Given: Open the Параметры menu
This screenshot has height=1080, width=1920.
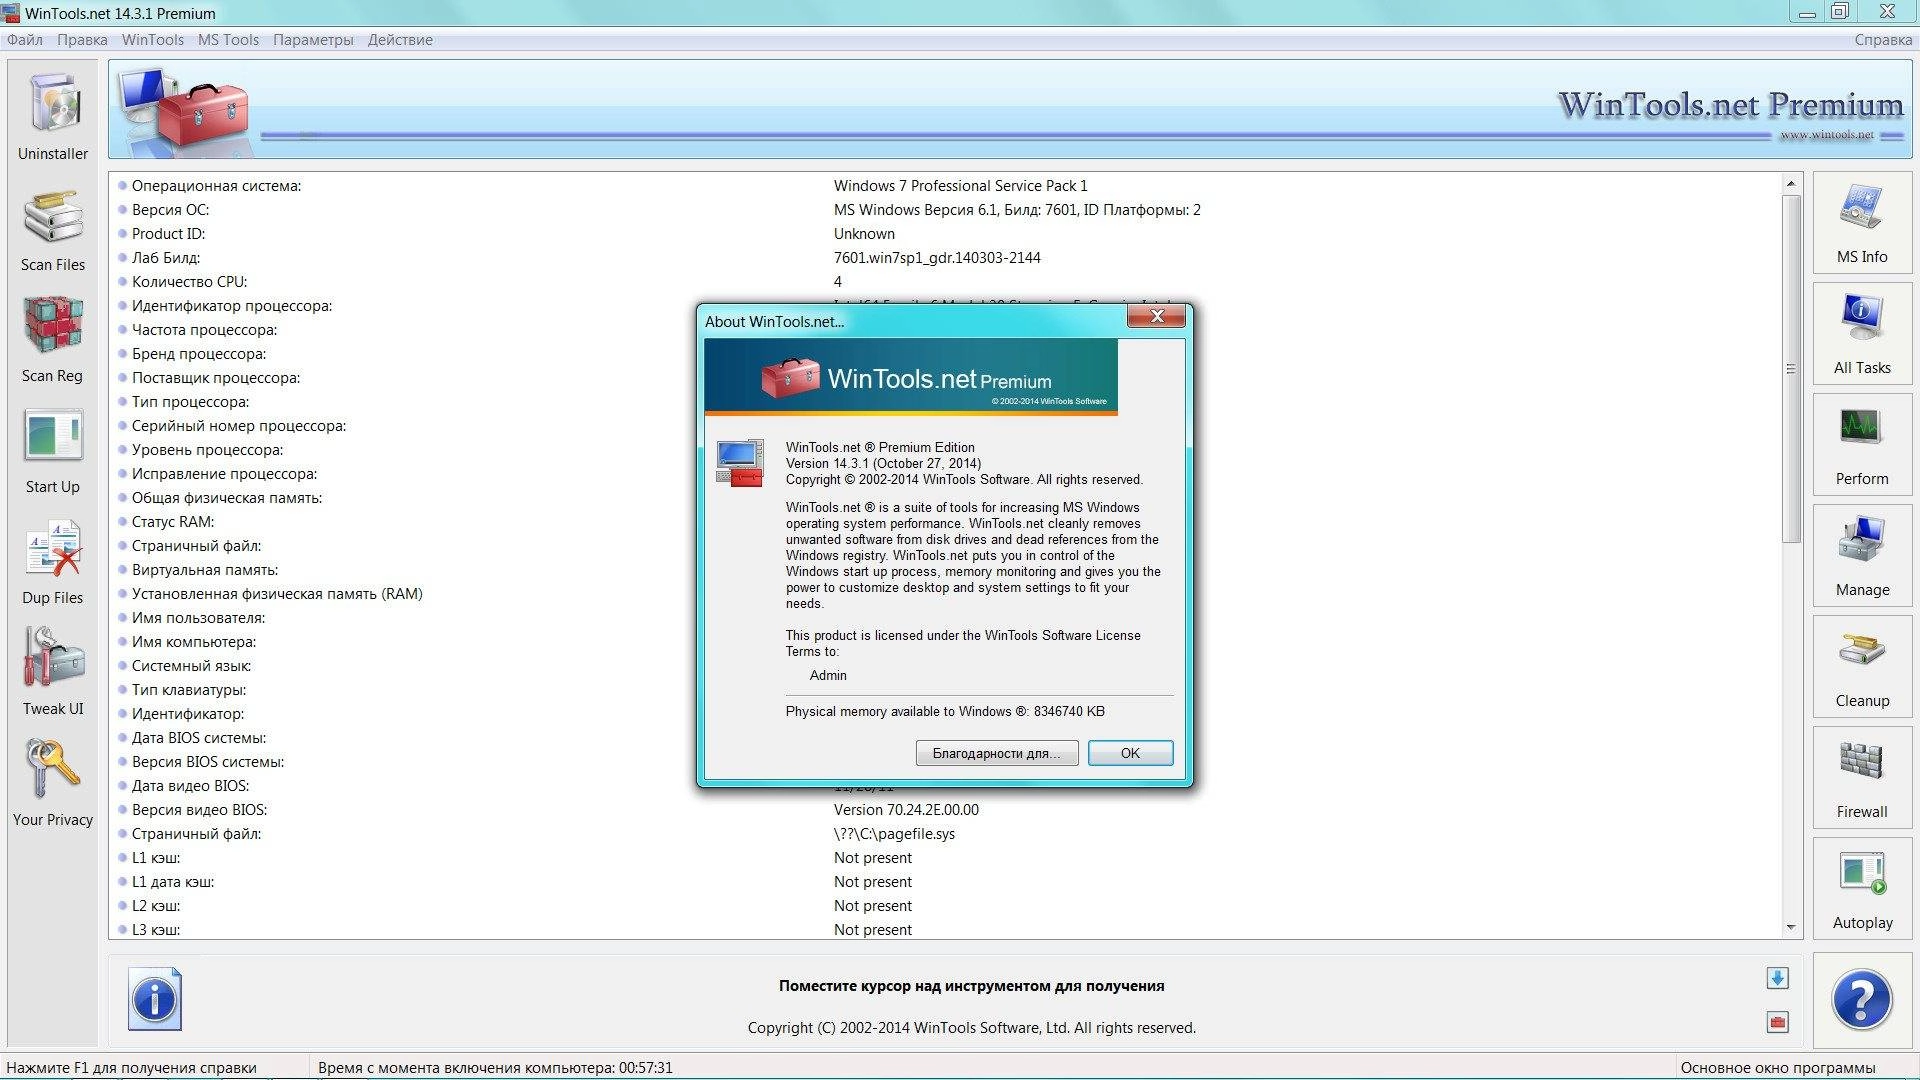Looking at the screenshot, I should (313, 40).
